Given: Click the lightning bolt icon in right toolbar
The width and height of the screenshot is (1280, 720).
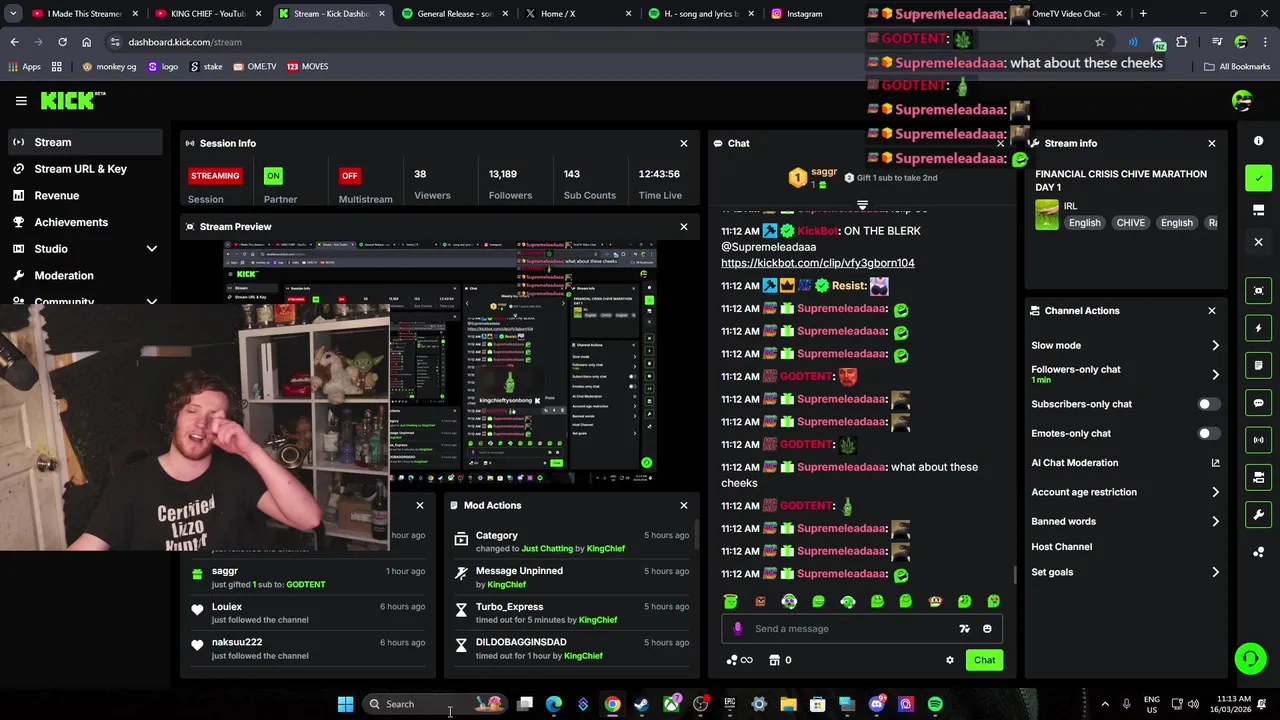Looking at the screenshot, I should click(x=1259, y=328).
